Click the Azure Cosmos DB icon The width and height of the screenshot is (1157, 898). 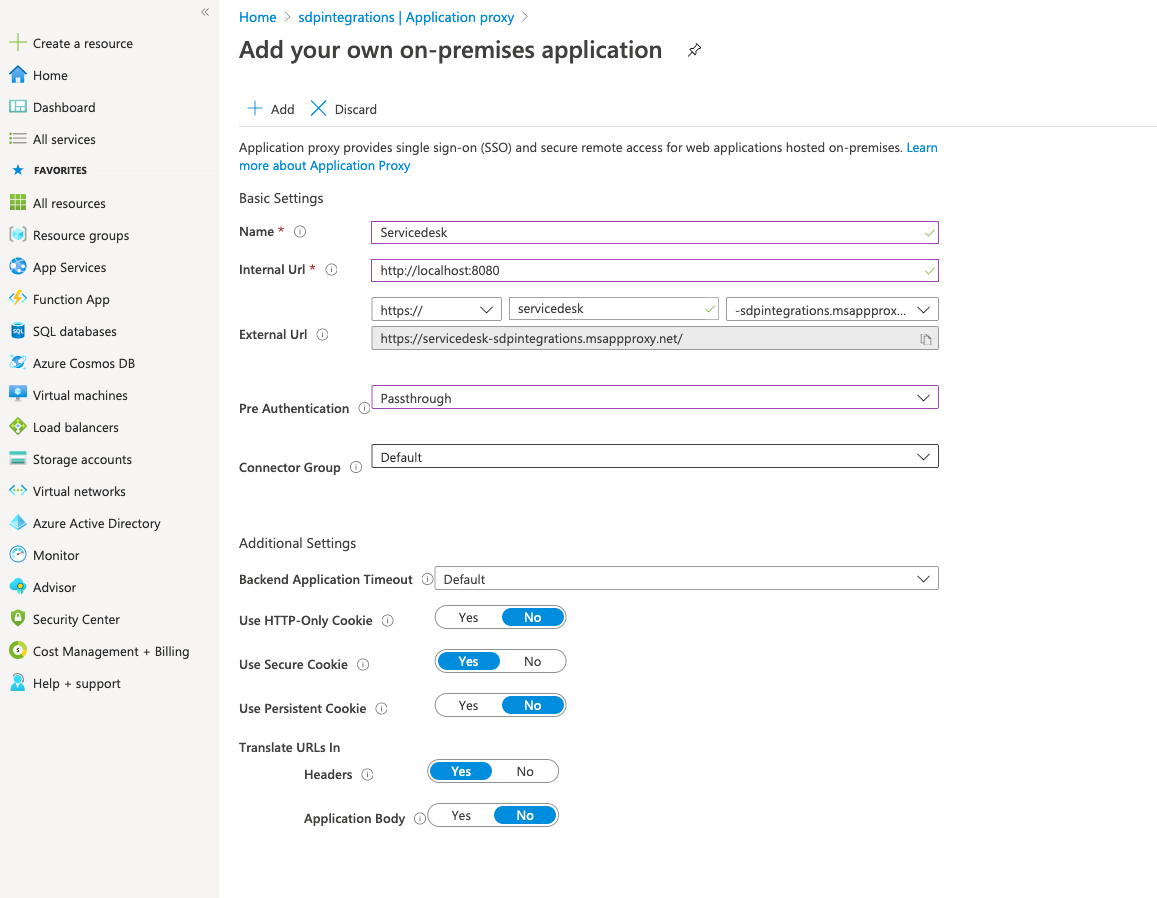[x=17, y=363]
